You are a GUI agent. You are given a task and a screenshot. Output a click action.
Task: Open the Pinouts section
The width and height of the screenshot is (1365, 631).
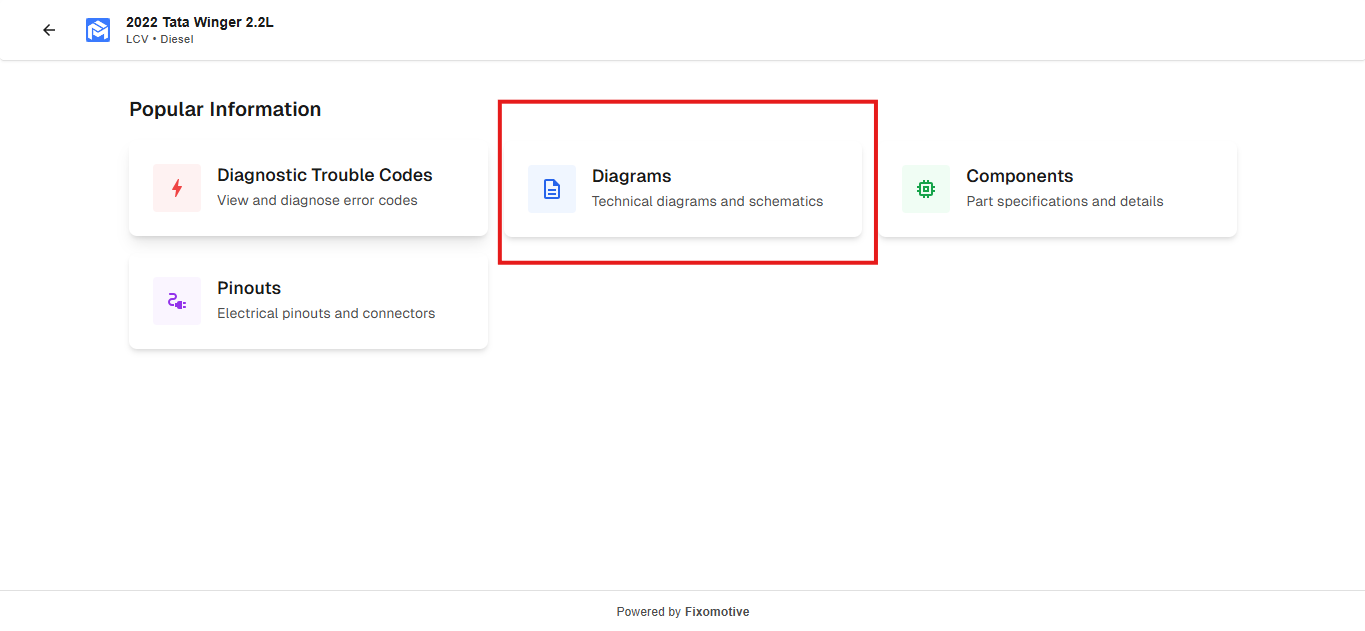tap(249, 288)
